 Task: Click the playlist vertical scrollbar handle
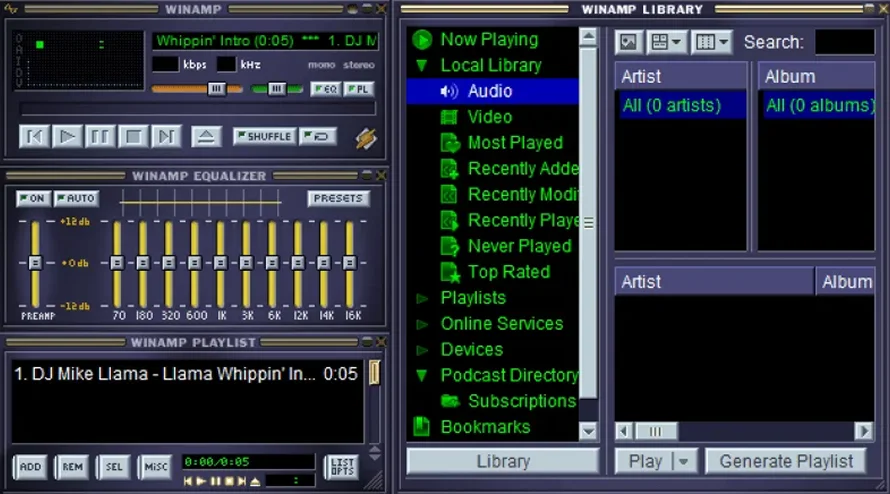(x=374, y=372)
